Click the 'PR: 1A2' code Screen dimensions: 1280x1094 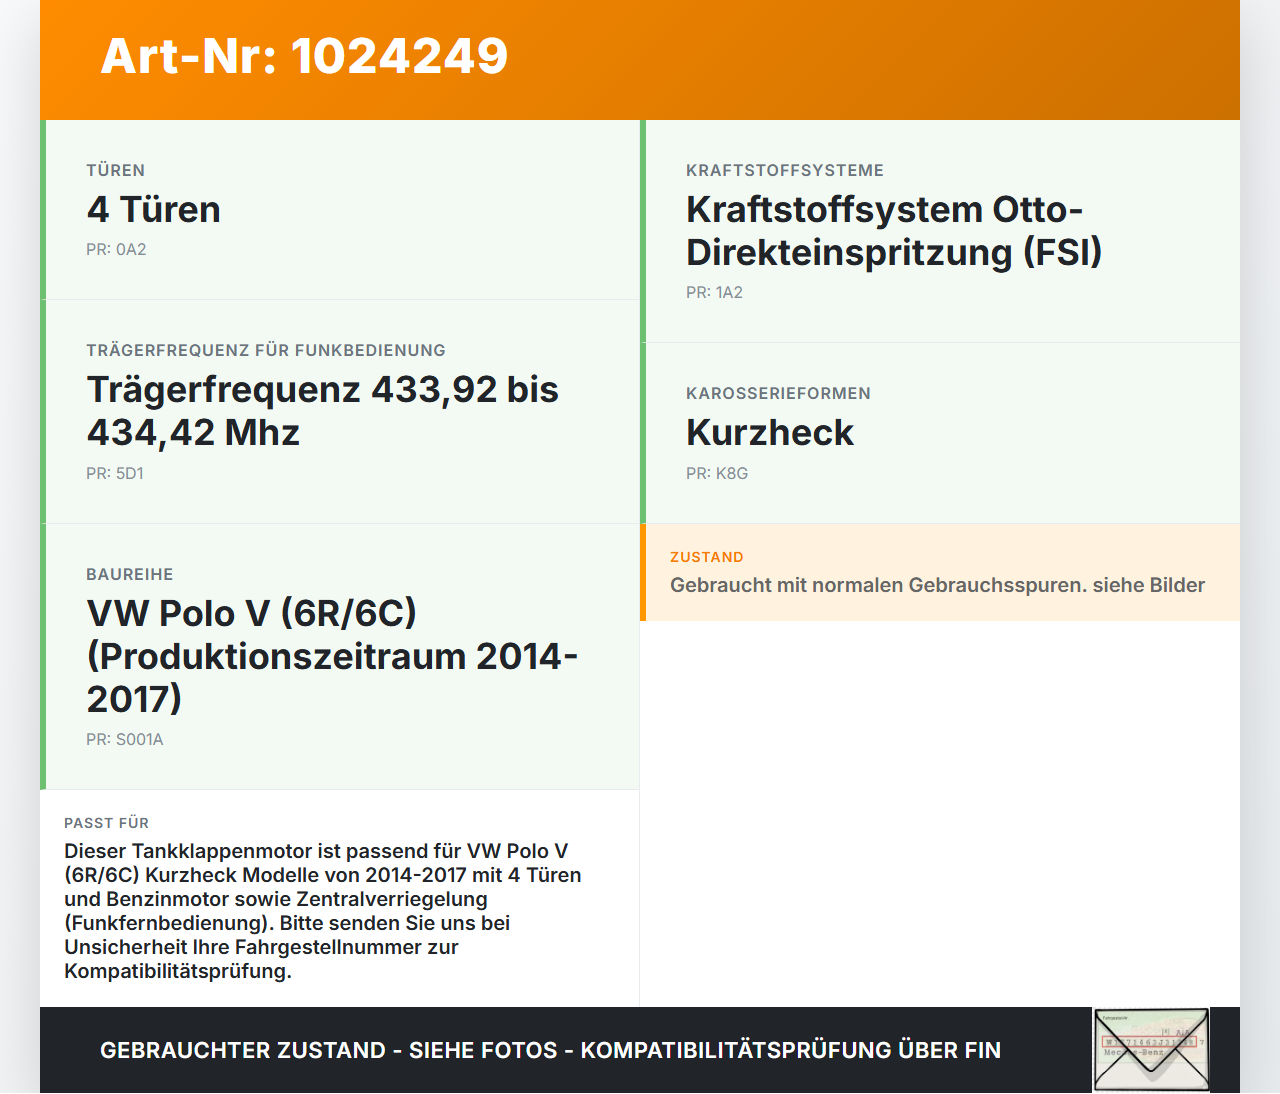(x=714, y=292)
